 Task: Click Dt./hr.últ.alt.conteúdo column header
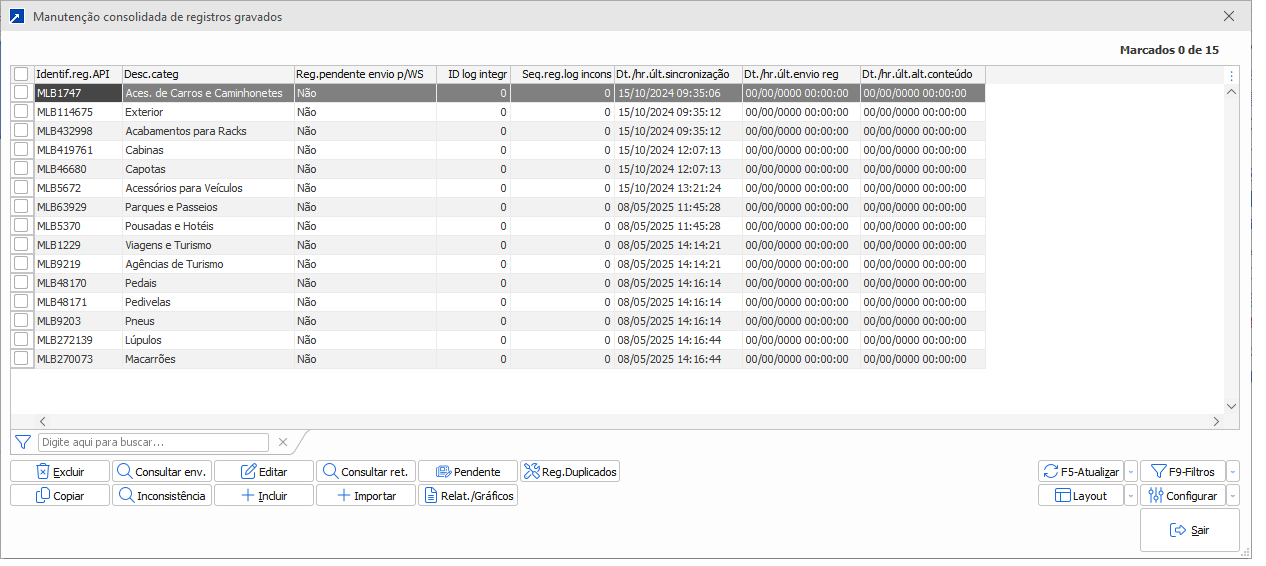click(x=923, y=74)
